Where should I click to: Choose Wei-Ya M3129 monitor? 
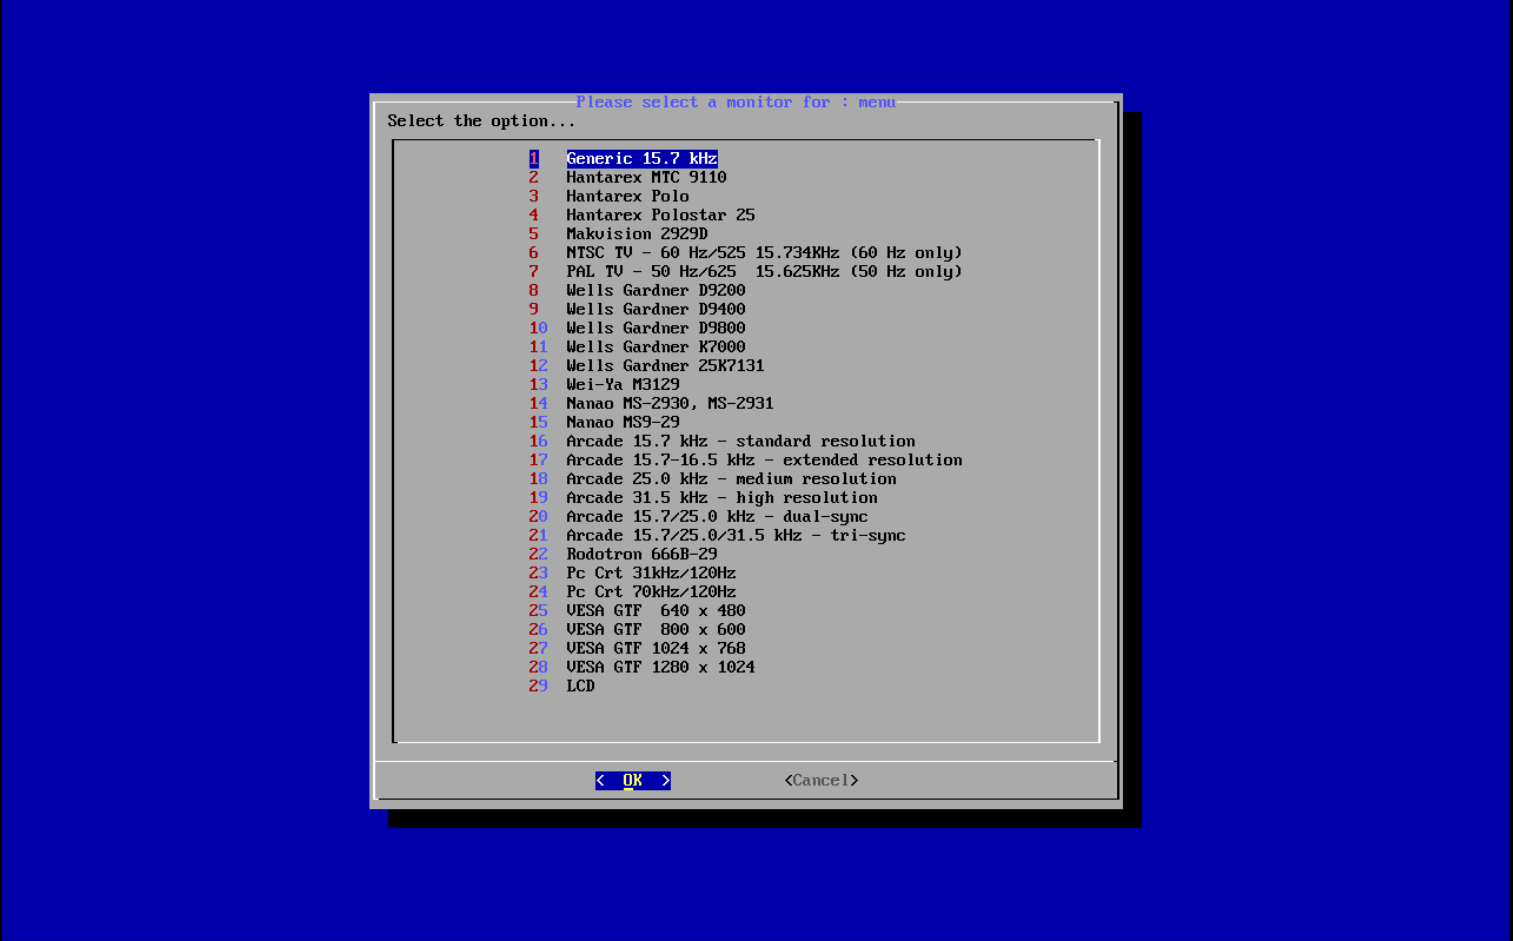point(622,384)
